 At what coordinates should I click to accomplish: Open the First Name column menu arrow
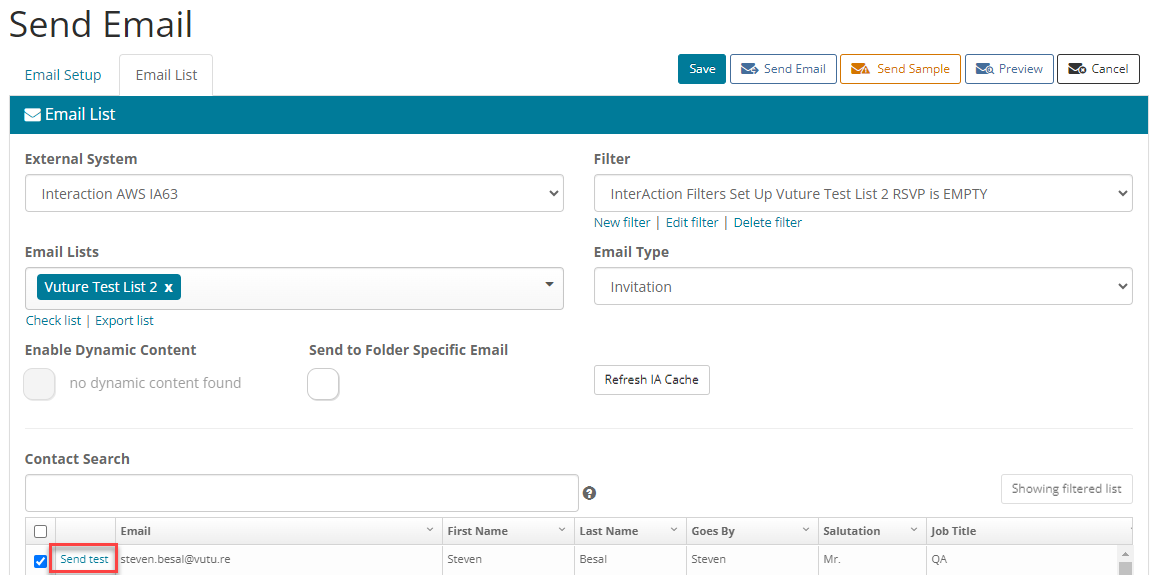tap(562, 529)
